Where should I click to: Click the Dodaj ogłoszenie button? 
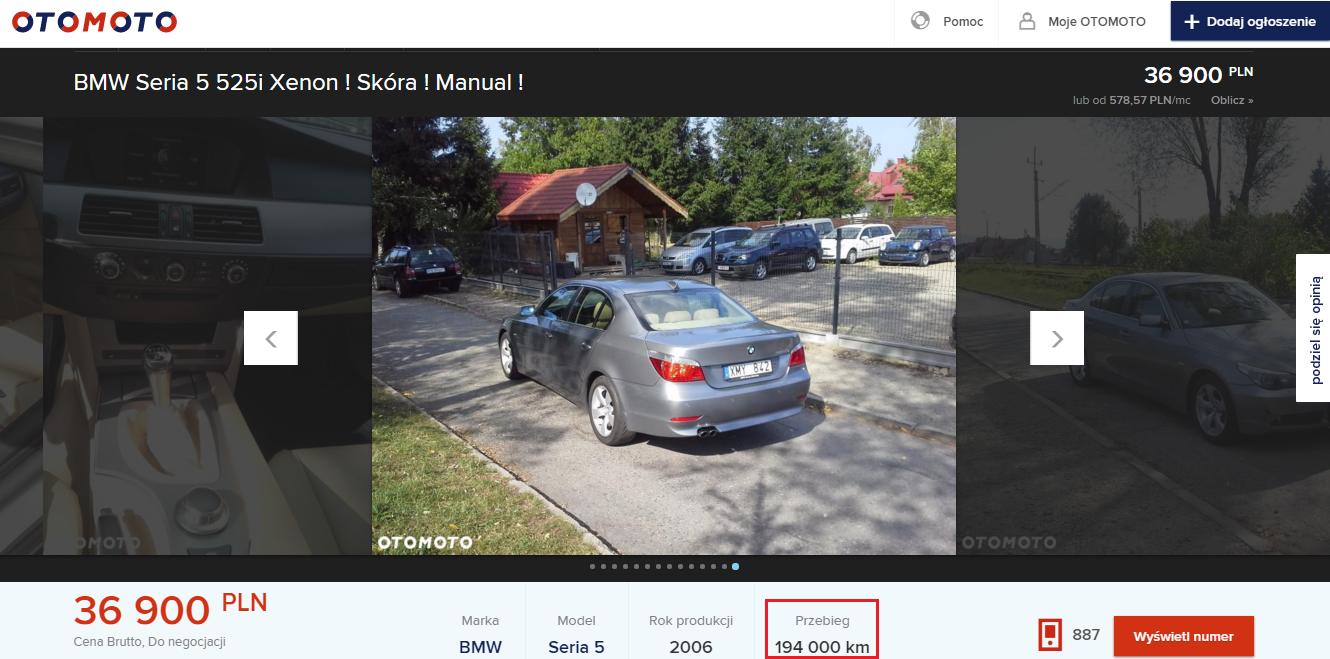1250,21
